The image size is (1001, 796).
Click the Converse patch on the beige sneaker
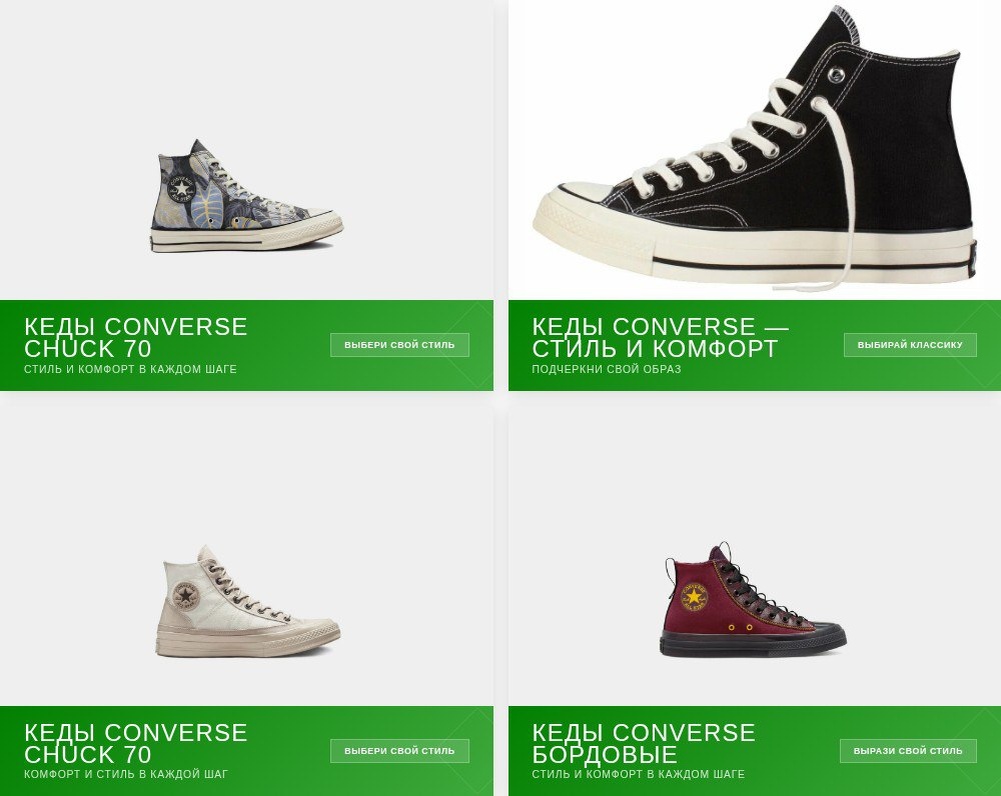tap(185, 597)
